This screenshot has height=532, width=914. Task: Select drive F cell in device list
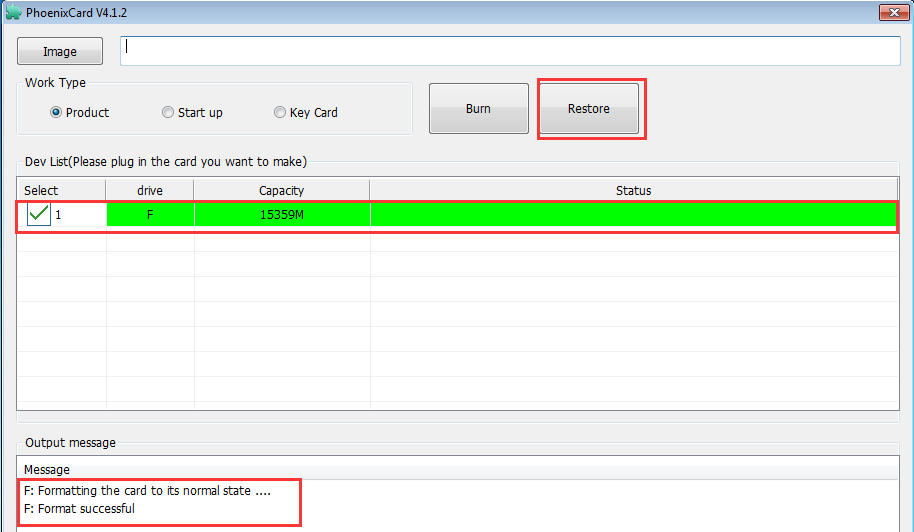coord(150,214)
